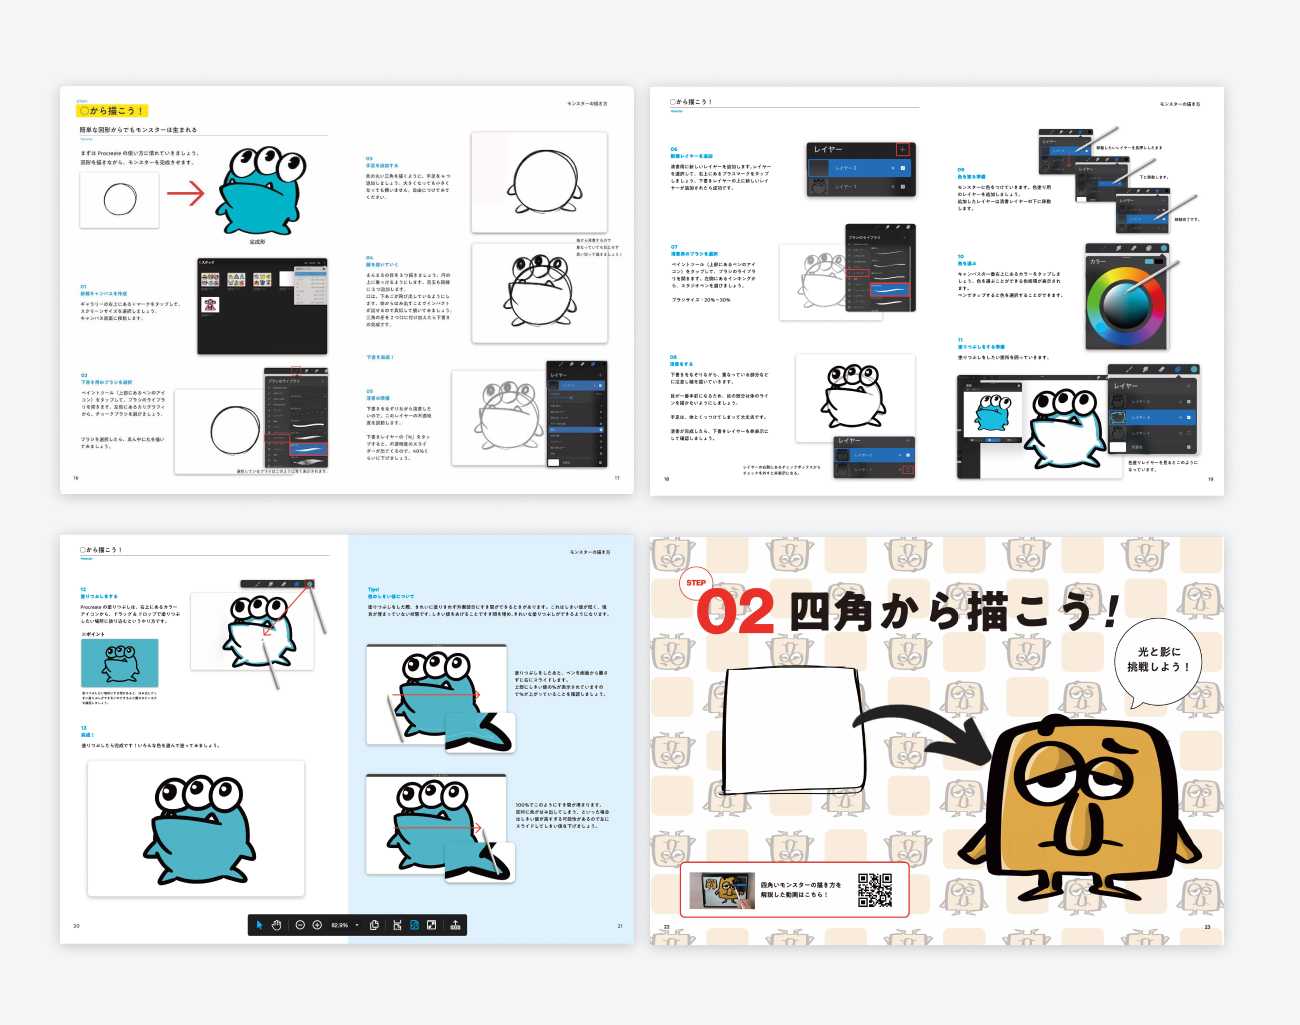
Task: Click the fit-to-page icon in toolbar
Action: (x=397, y=925)
